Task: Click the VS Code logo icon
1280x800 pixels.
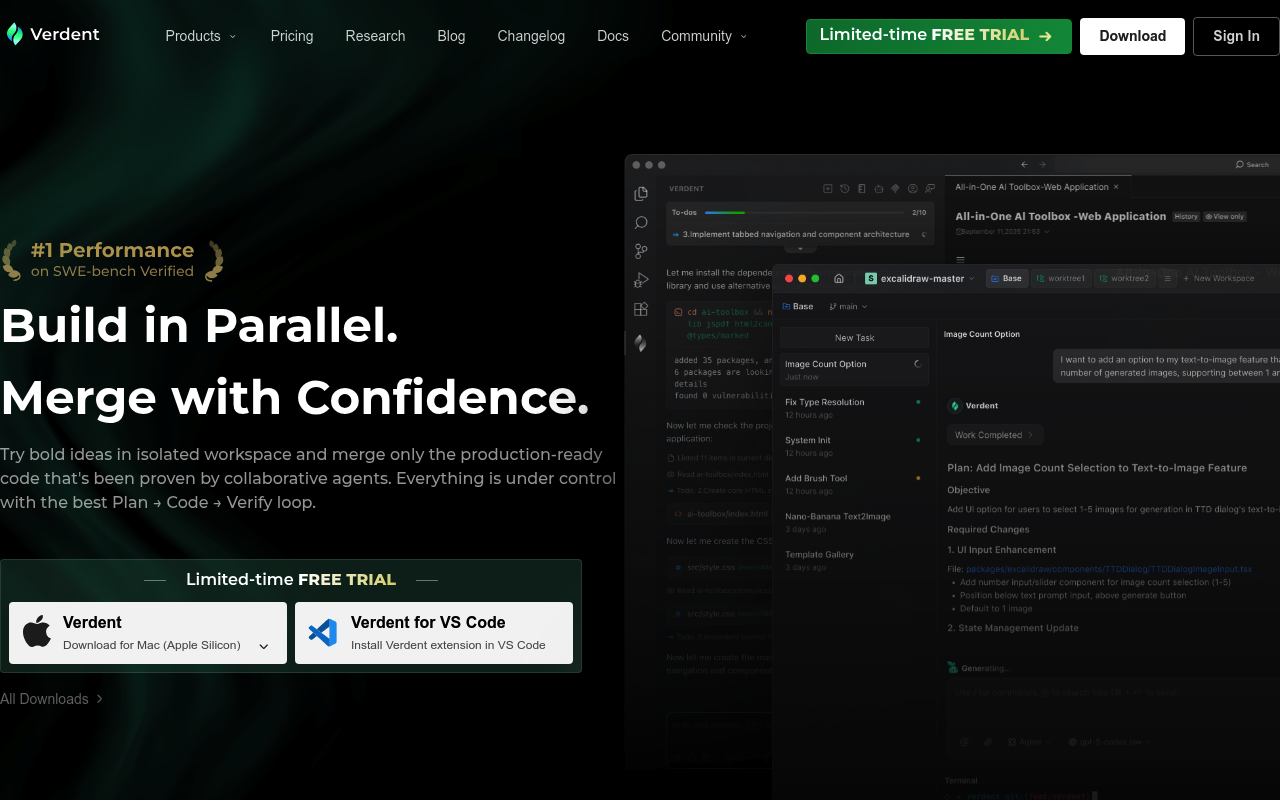Action: pos(322,632)
